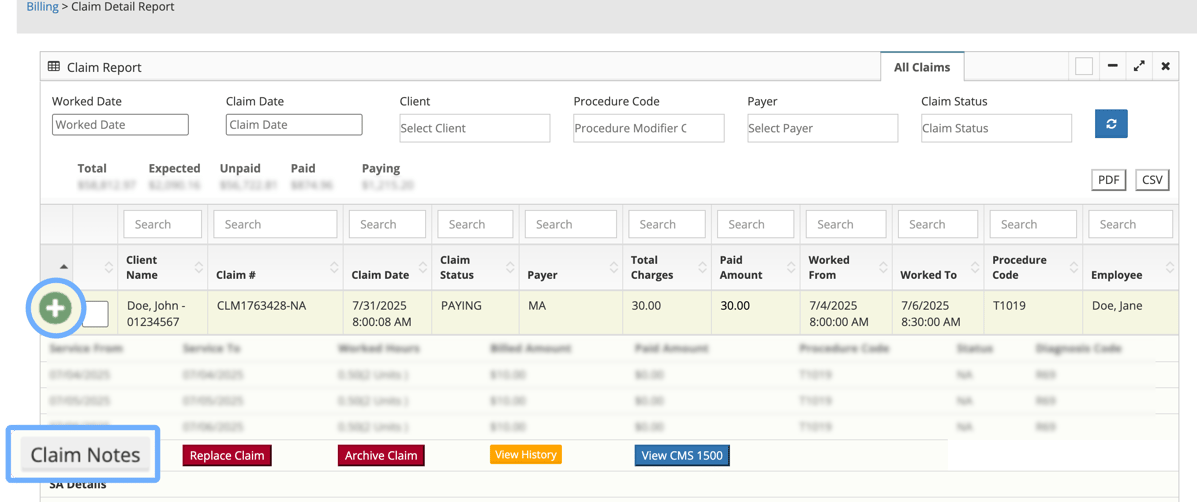The height and width of the screenshot is (502, 1197).
Task: Switch to the All Claims tab
Action: [x=922, y=67]
